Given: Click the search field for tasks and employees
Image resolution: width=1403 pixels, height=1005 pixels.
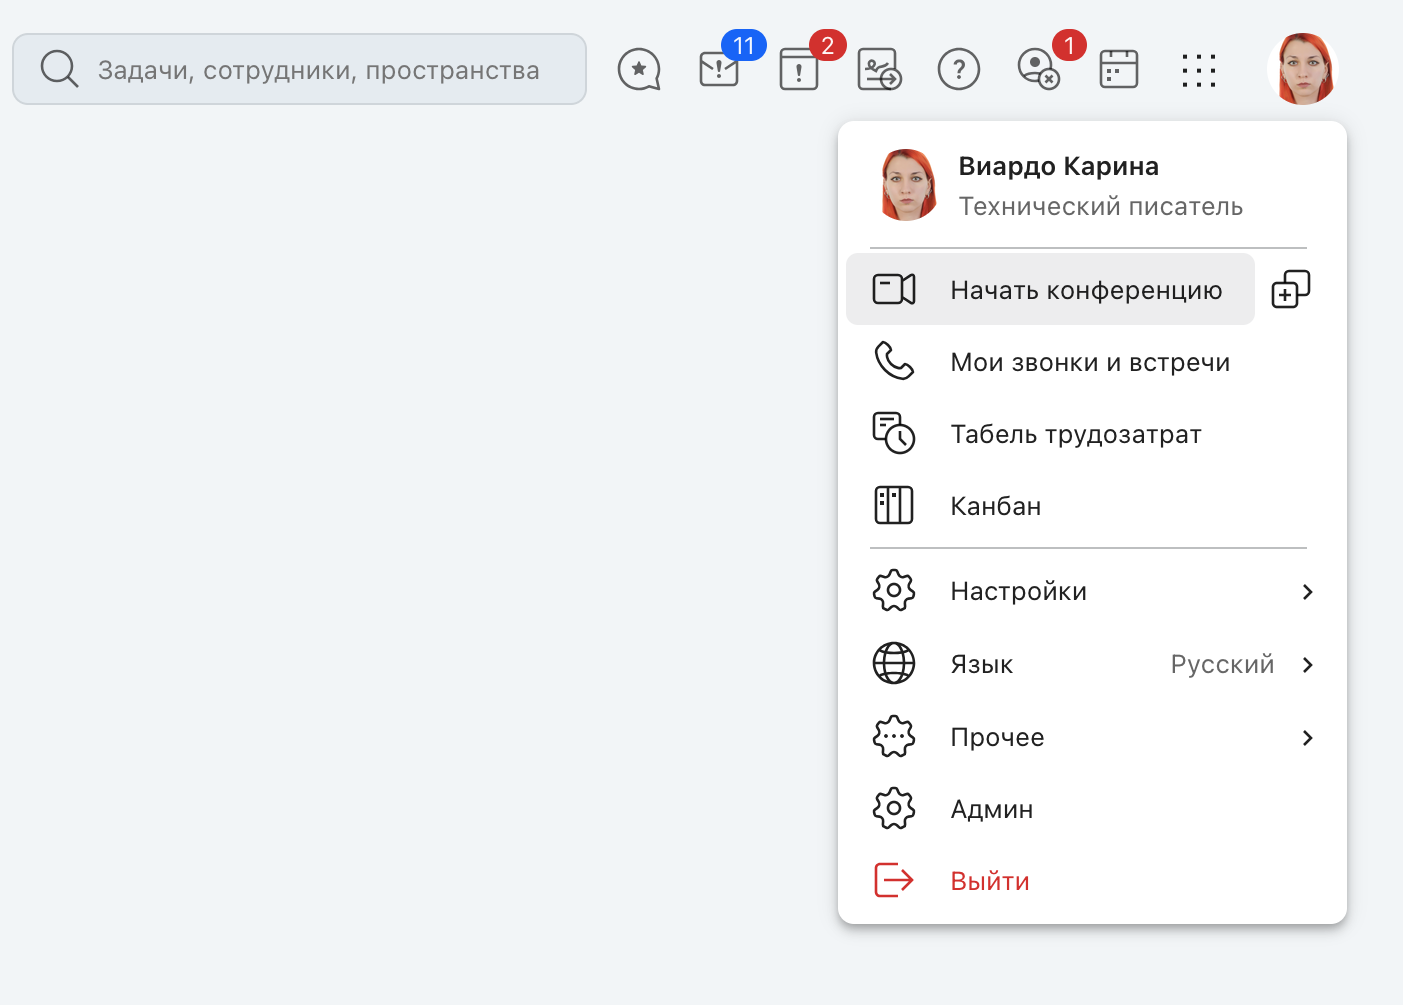Looking at the screenshot, I should [x=299, y=69].
